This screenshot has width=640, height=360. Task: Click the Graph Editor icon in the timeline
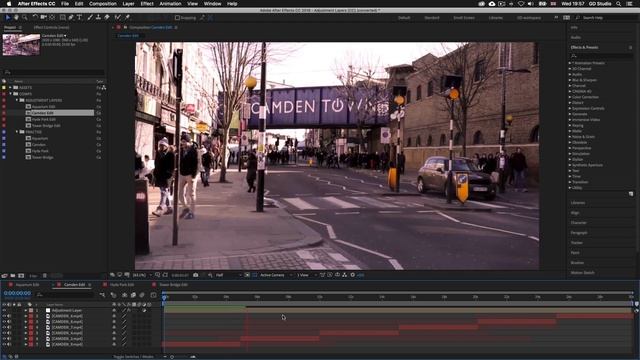pyautogui.click(x=153, y=295)
